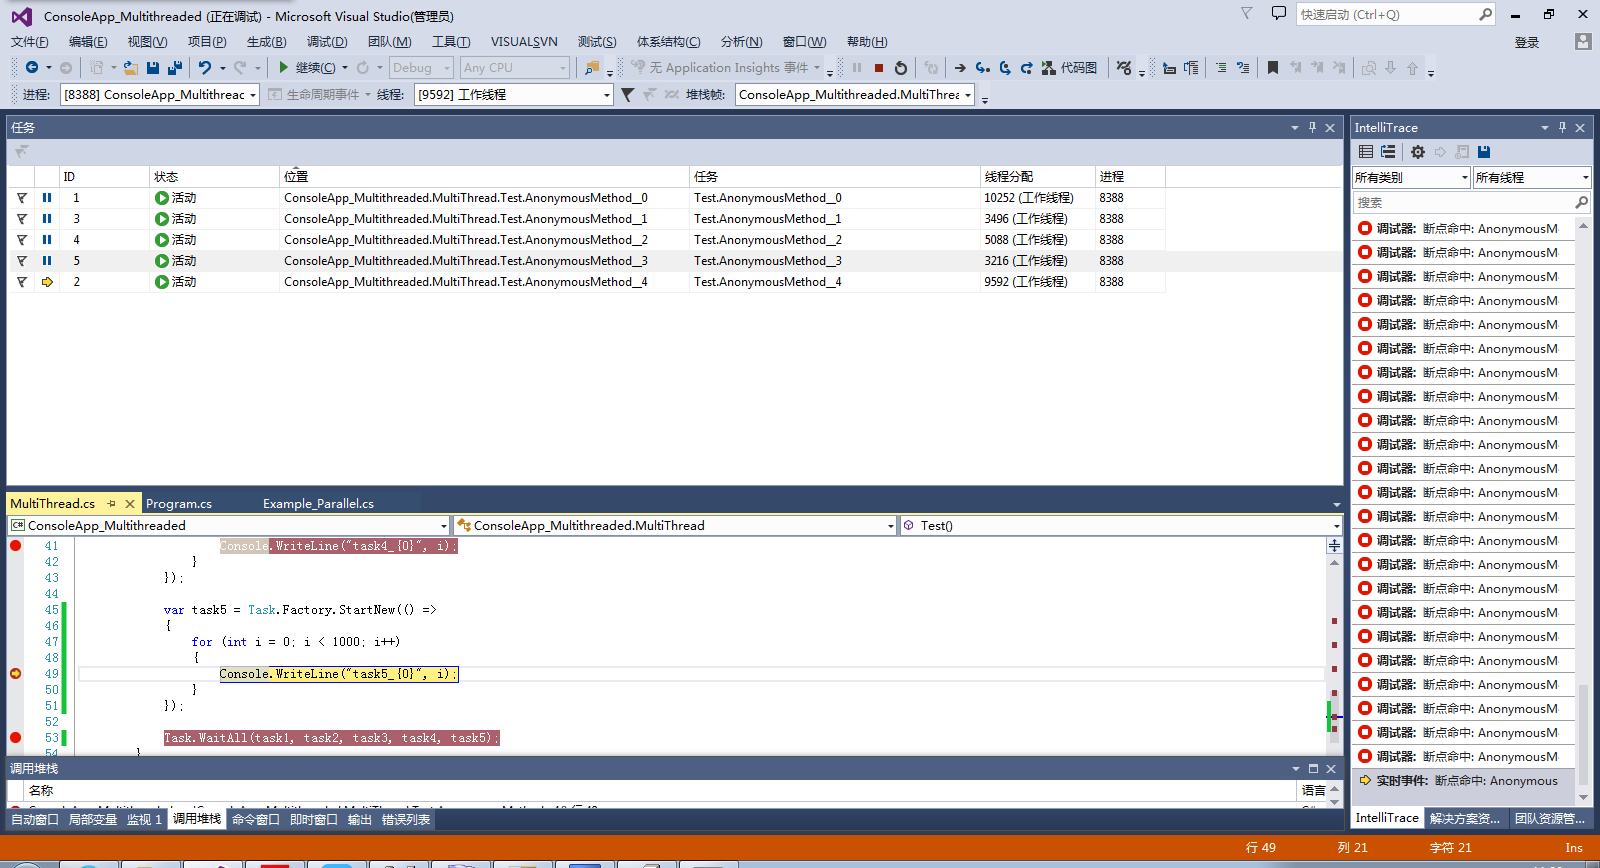Open the 生成(B) menu
The image size is (1600, 868).
point(267,42)
